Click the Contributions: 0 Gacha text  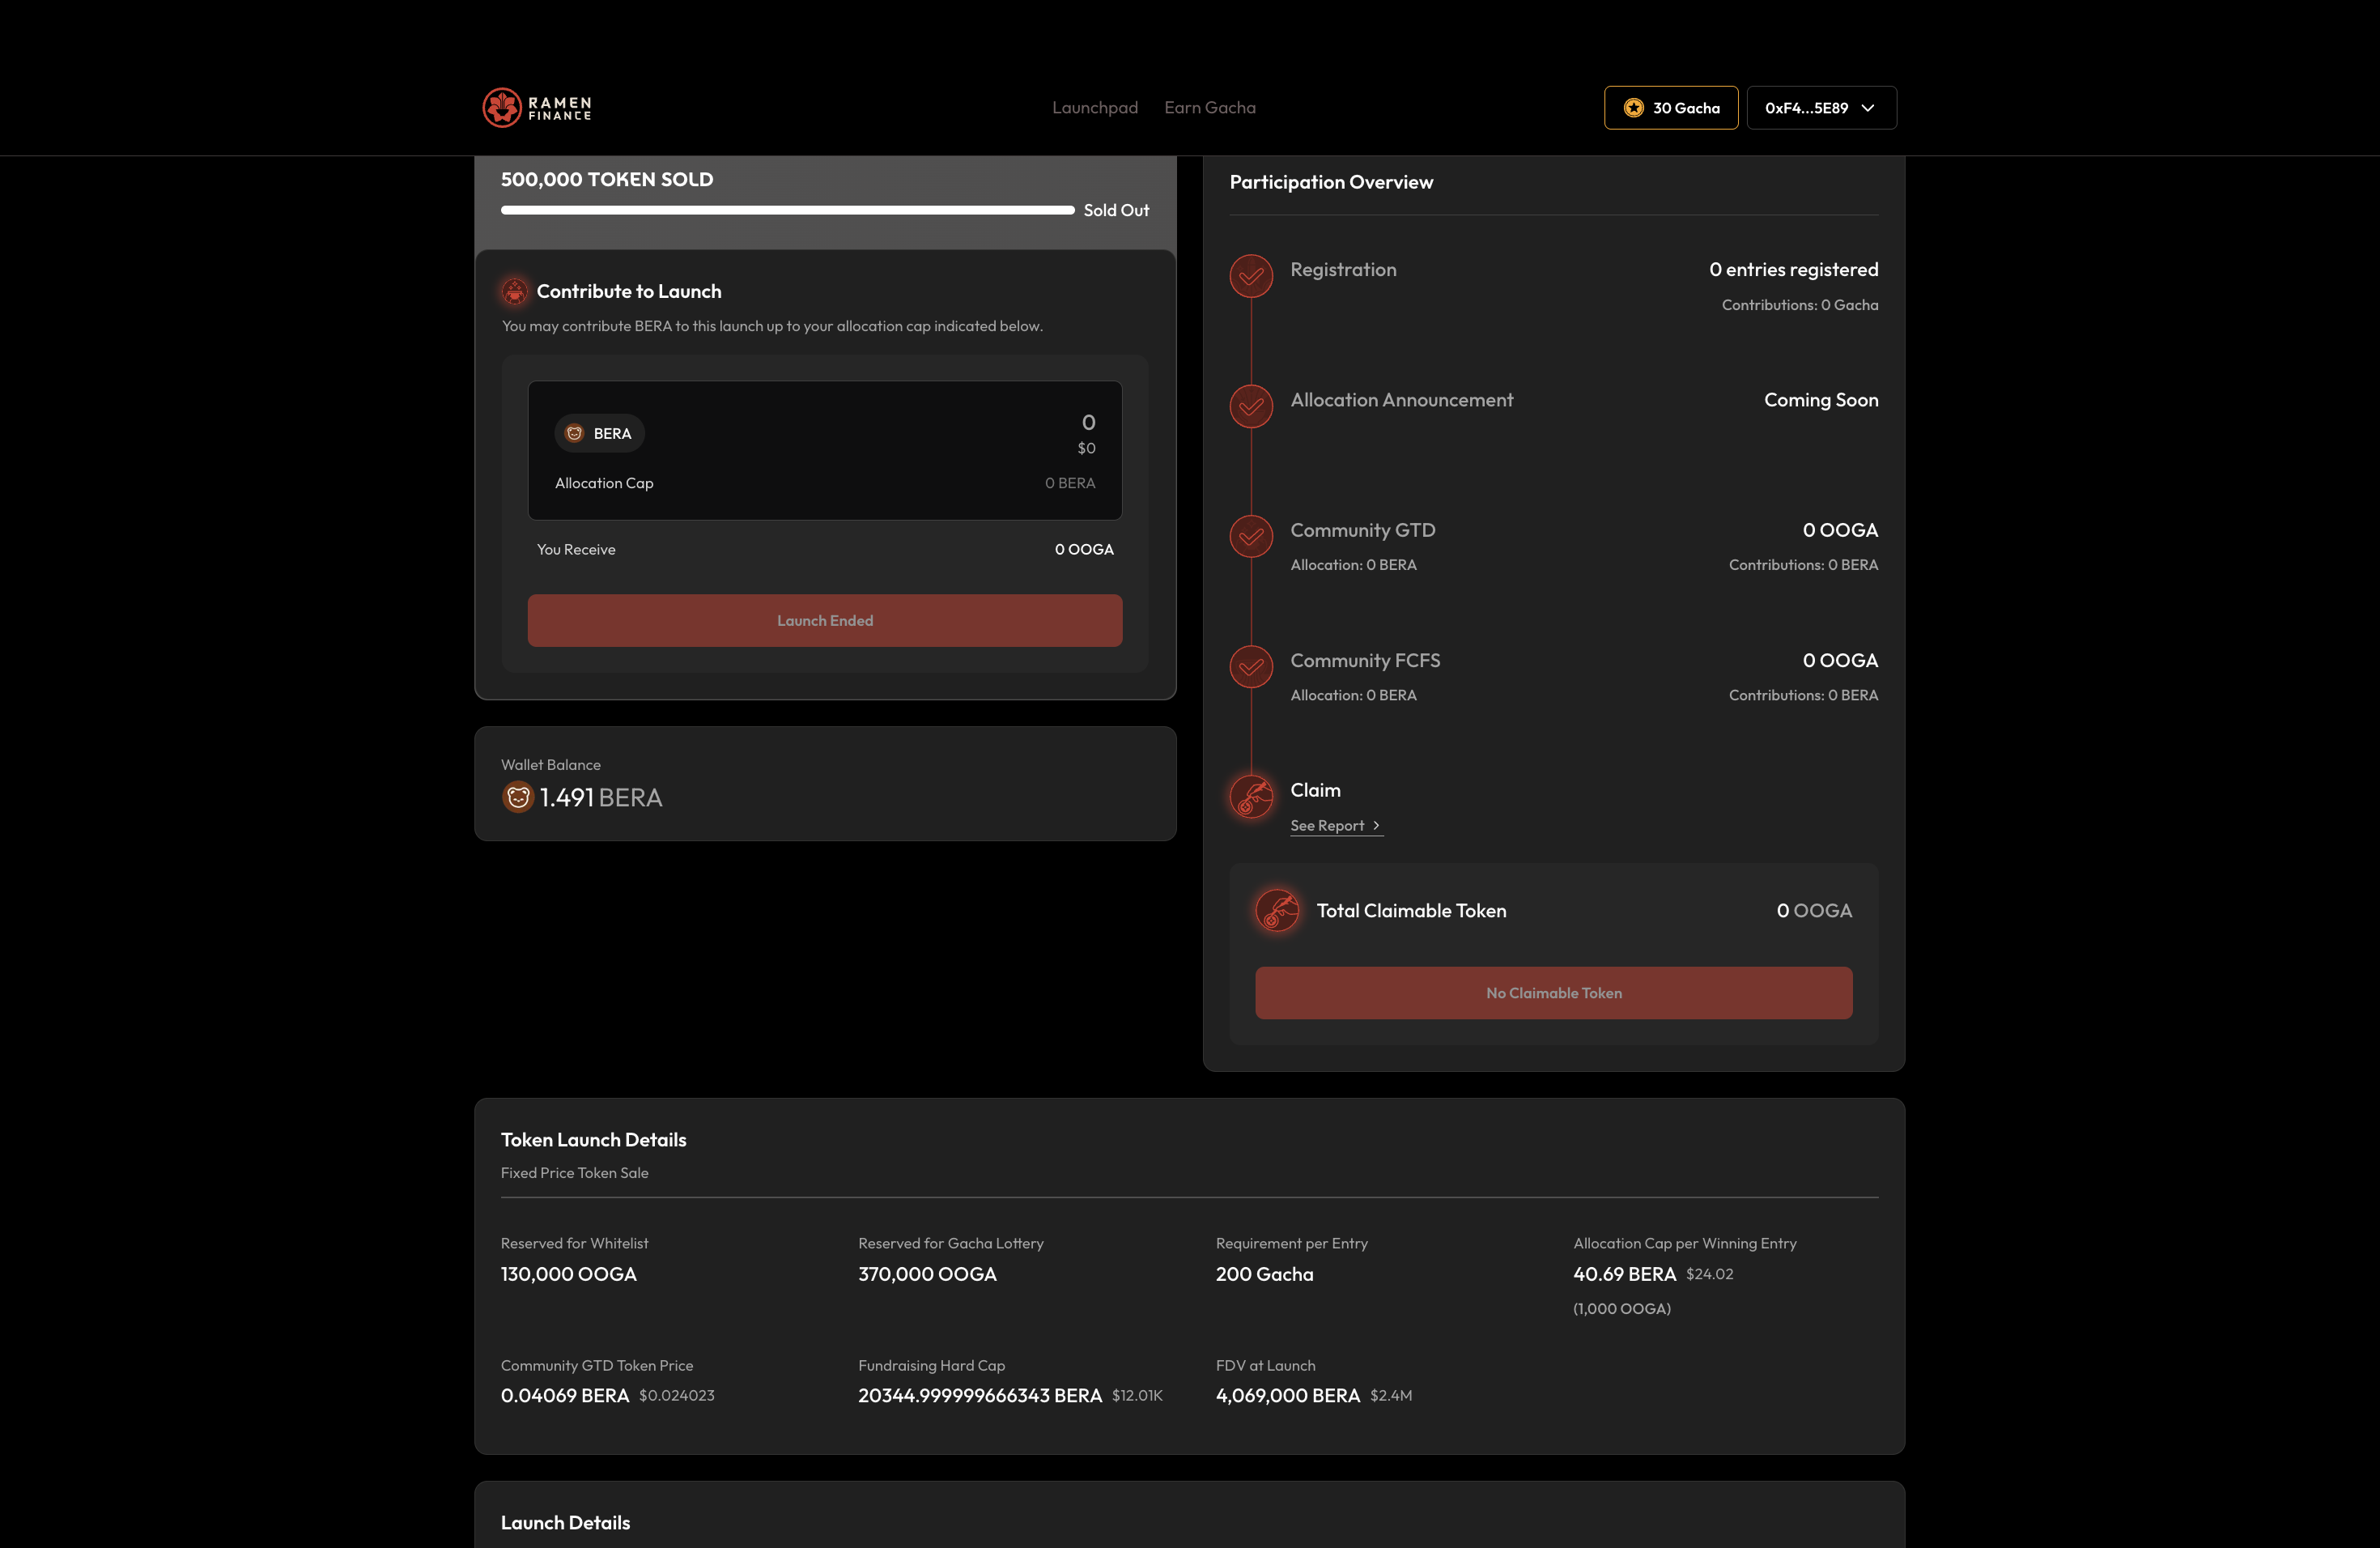[x=1799, y=305]
